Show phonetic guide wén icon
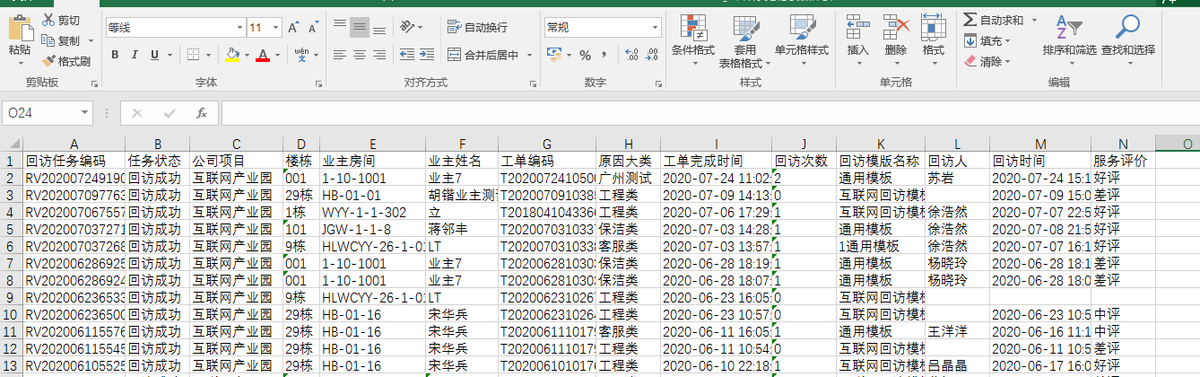This screenshot has height=377, width=1200. point(301,54)
